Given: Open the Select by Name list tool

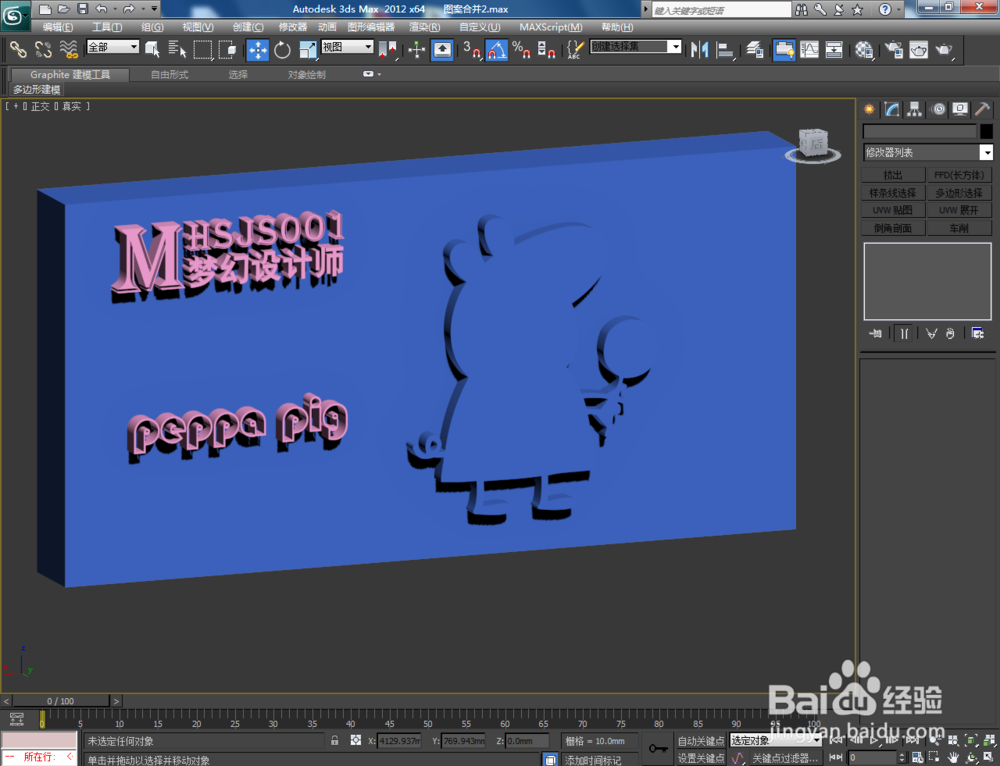Looking at the screenshot, I should tap(177, 49).
